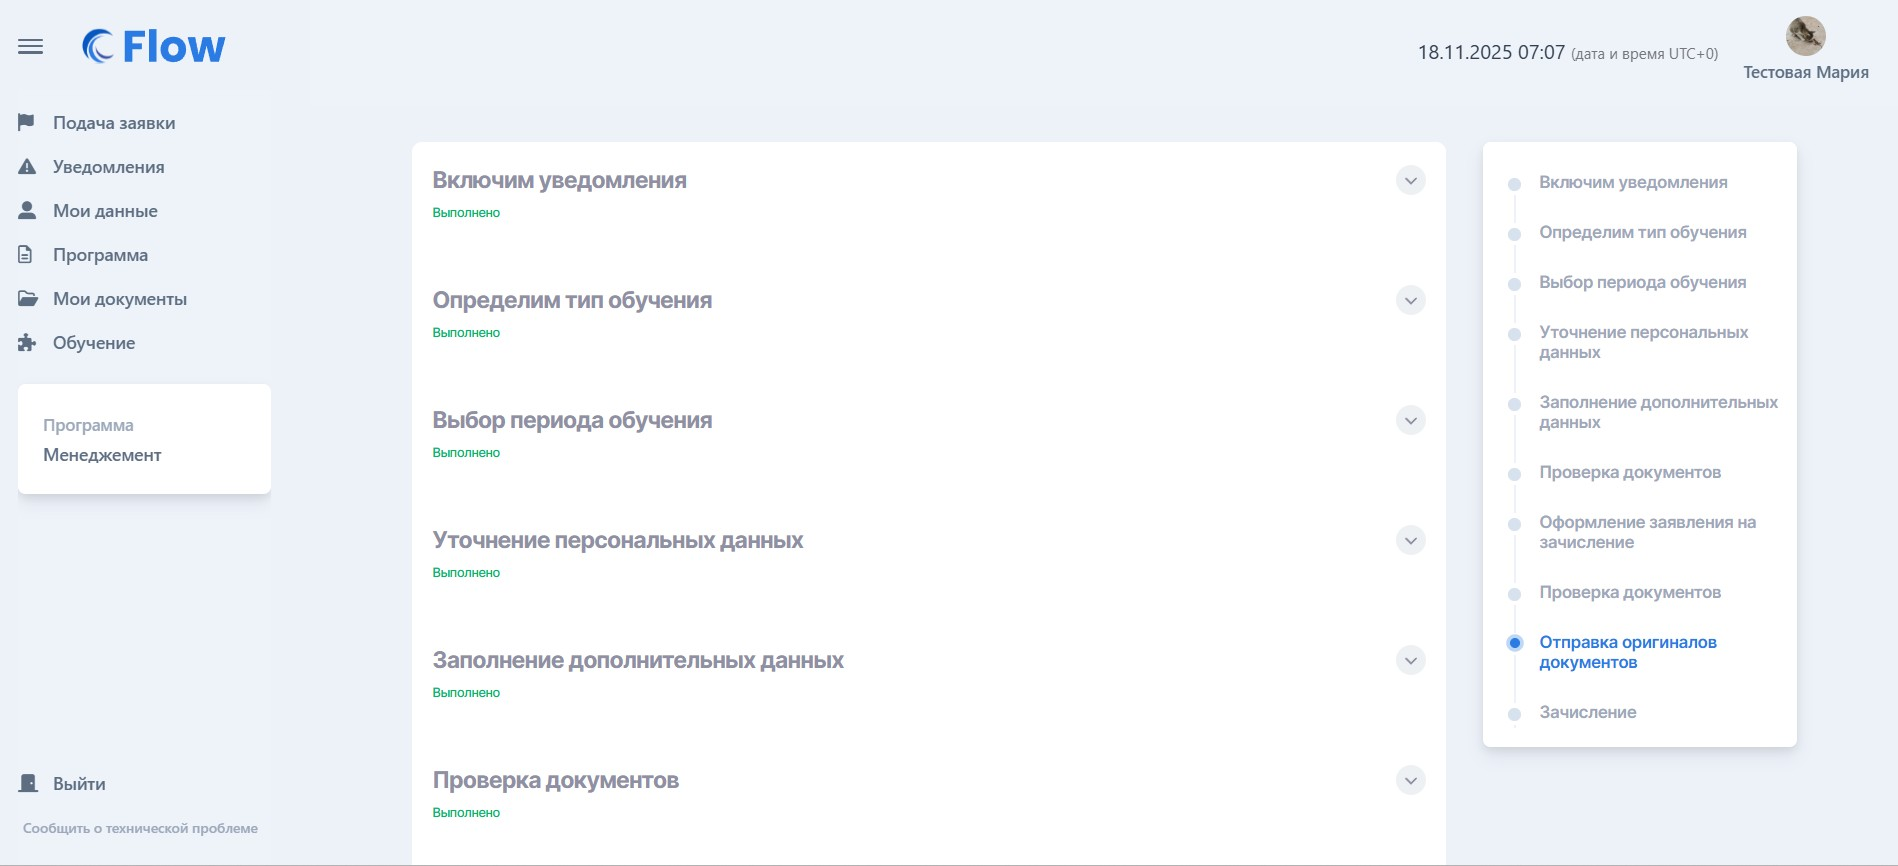Click Включим уведомления main heading
Viewport: 1898px width, 866px height.
559,181
